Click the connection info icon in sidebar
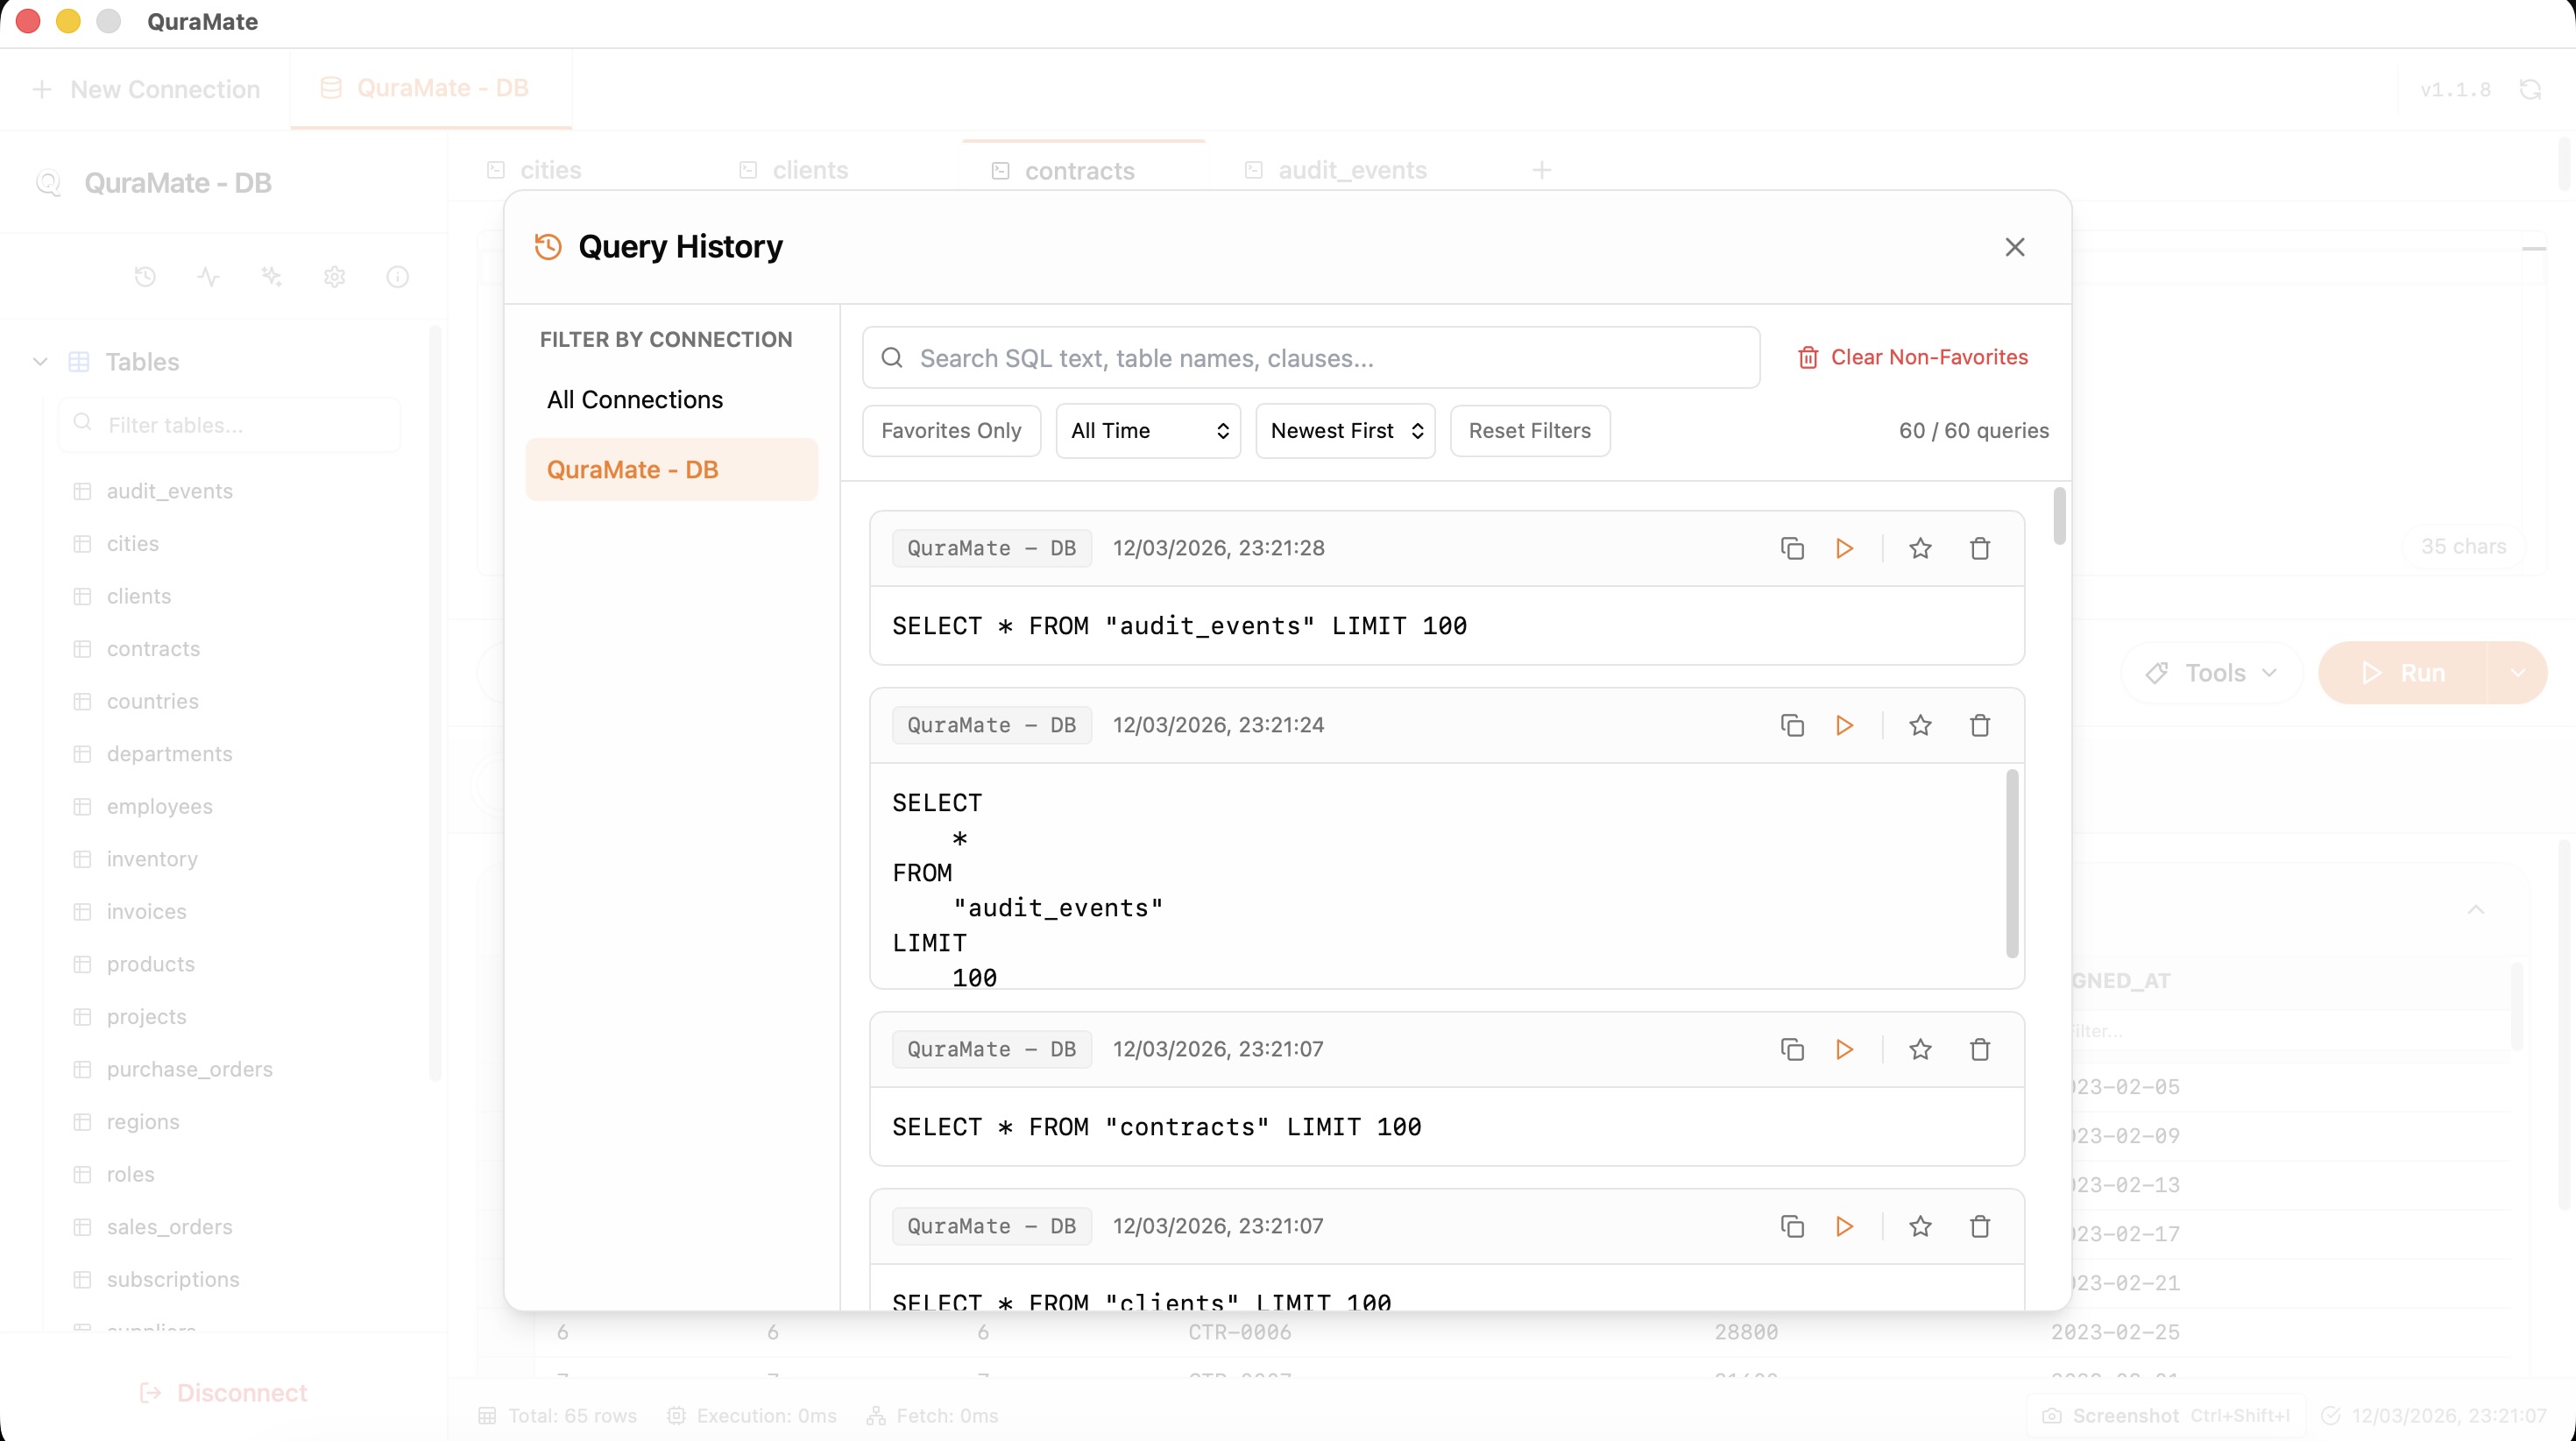This screenshot has width=2576, height=1441. coord(398,276)
